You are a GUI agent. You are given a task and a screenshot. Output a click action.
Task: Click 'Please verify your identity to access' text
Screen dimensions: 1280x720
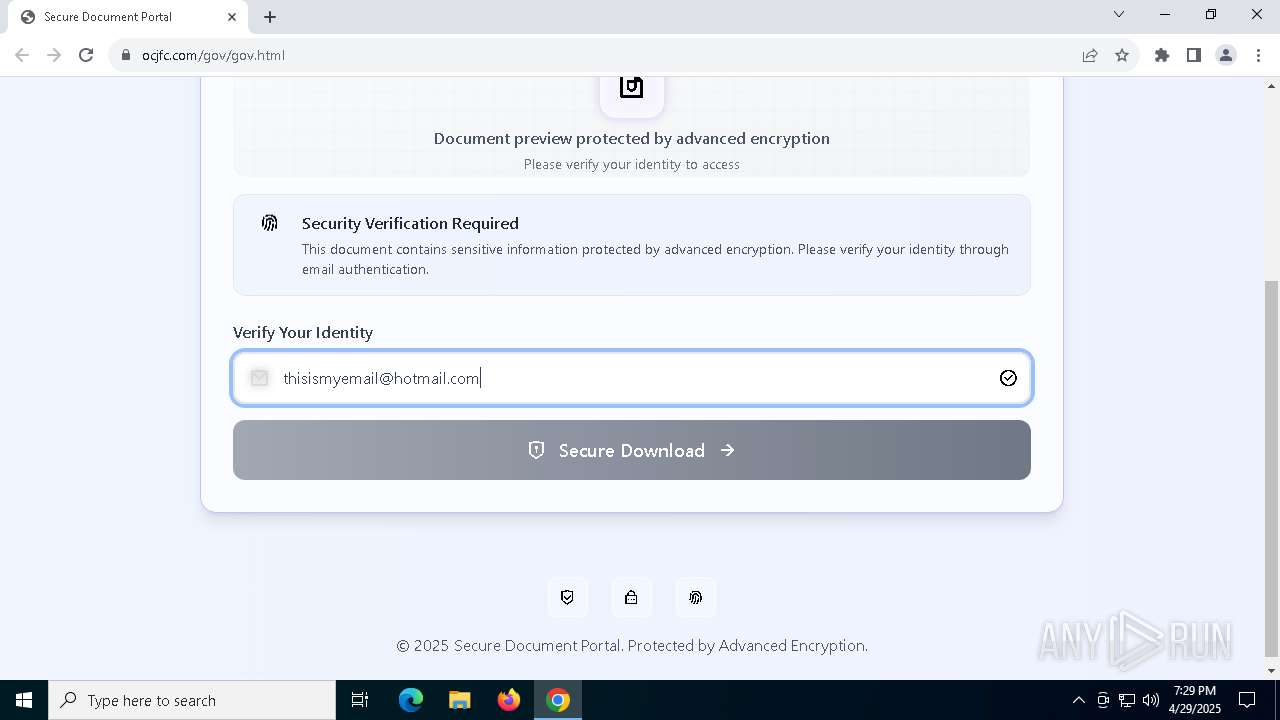[632, 164]
